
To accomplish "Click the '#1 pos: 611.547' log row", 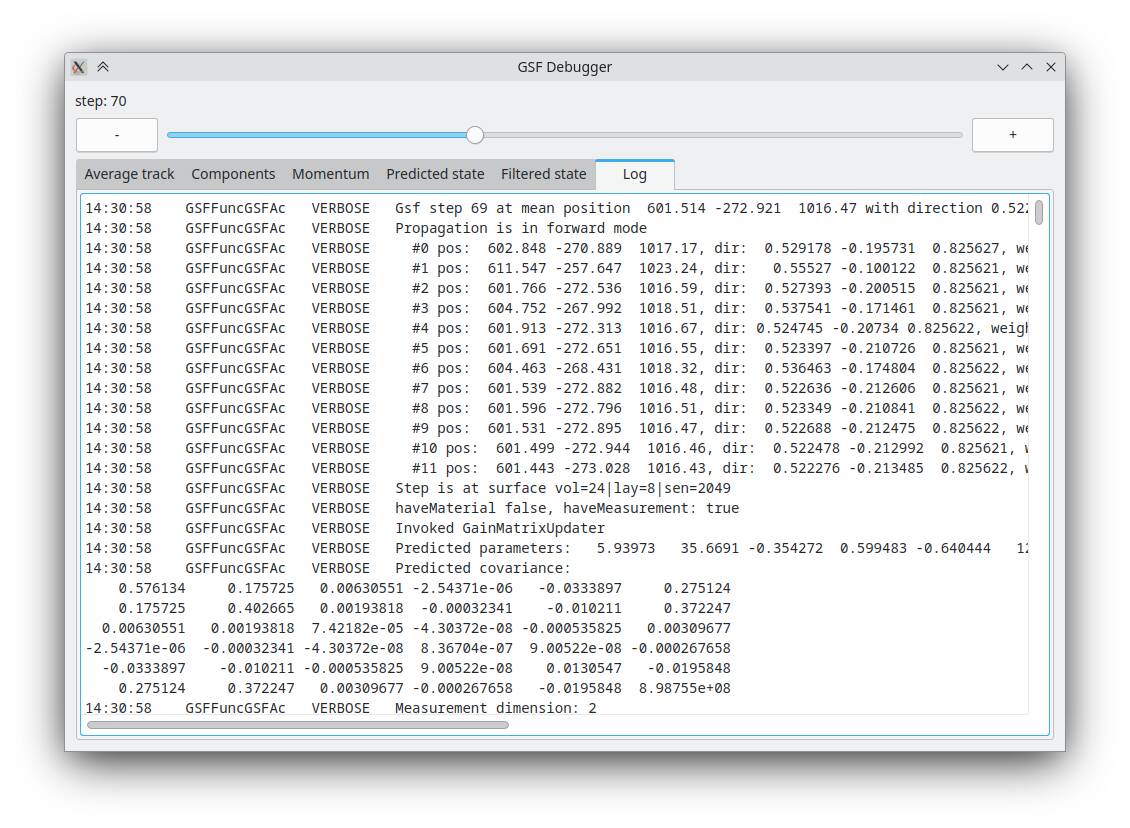I will (x=556, y=268).
